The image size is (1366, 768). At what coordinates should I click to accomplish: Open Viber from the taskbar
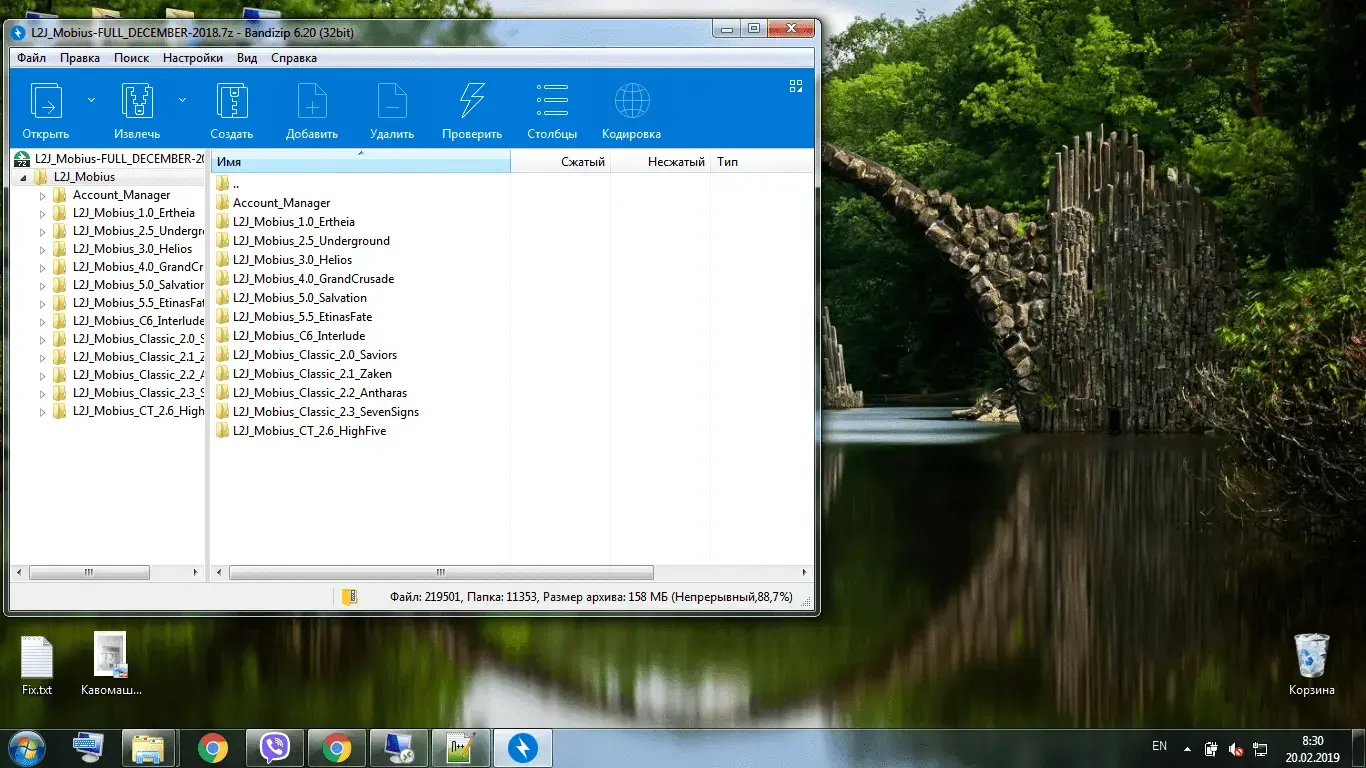click(274, 748)
